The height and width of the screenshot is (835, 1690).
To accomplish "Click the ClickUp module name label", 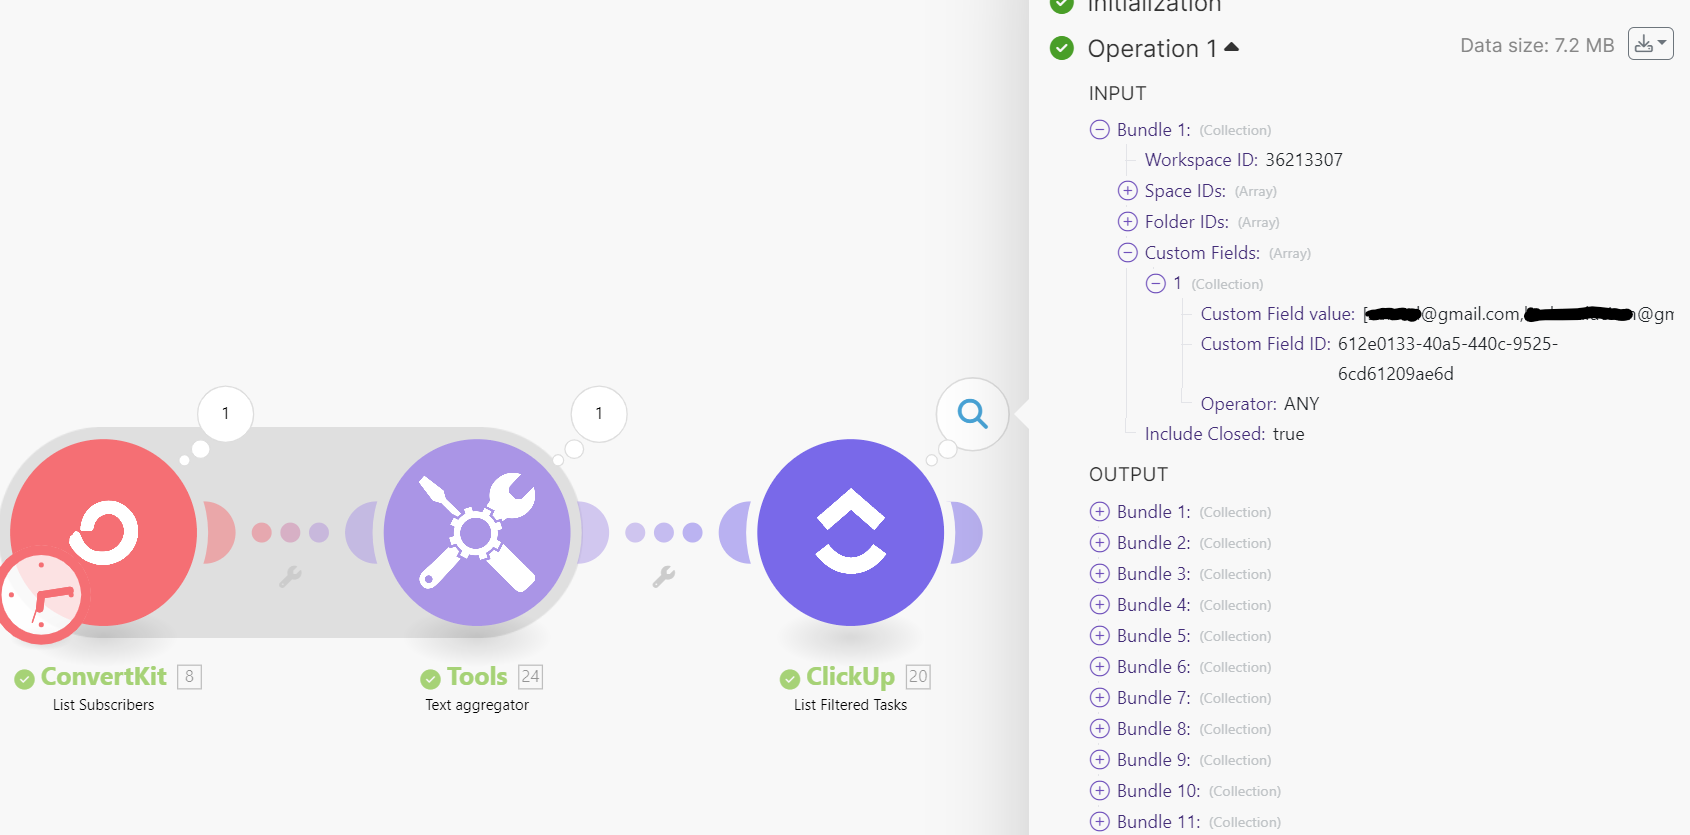I will coord(851,677).
